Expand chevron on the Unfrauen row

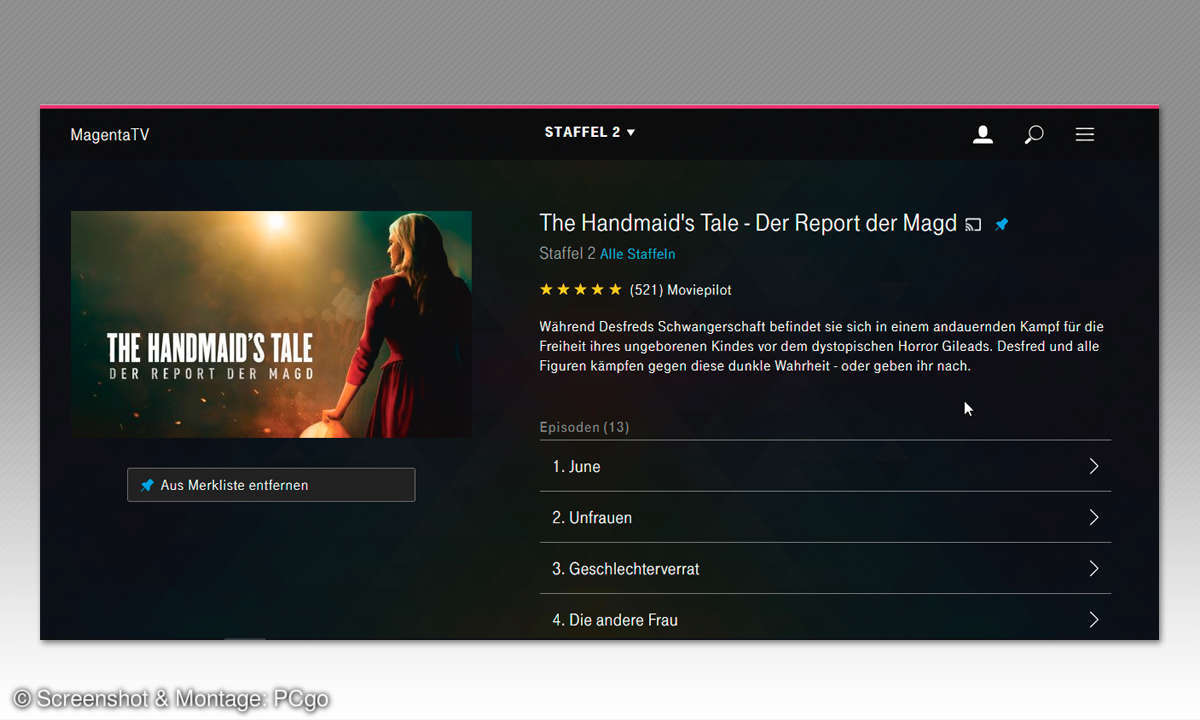tap(1094, 517)
